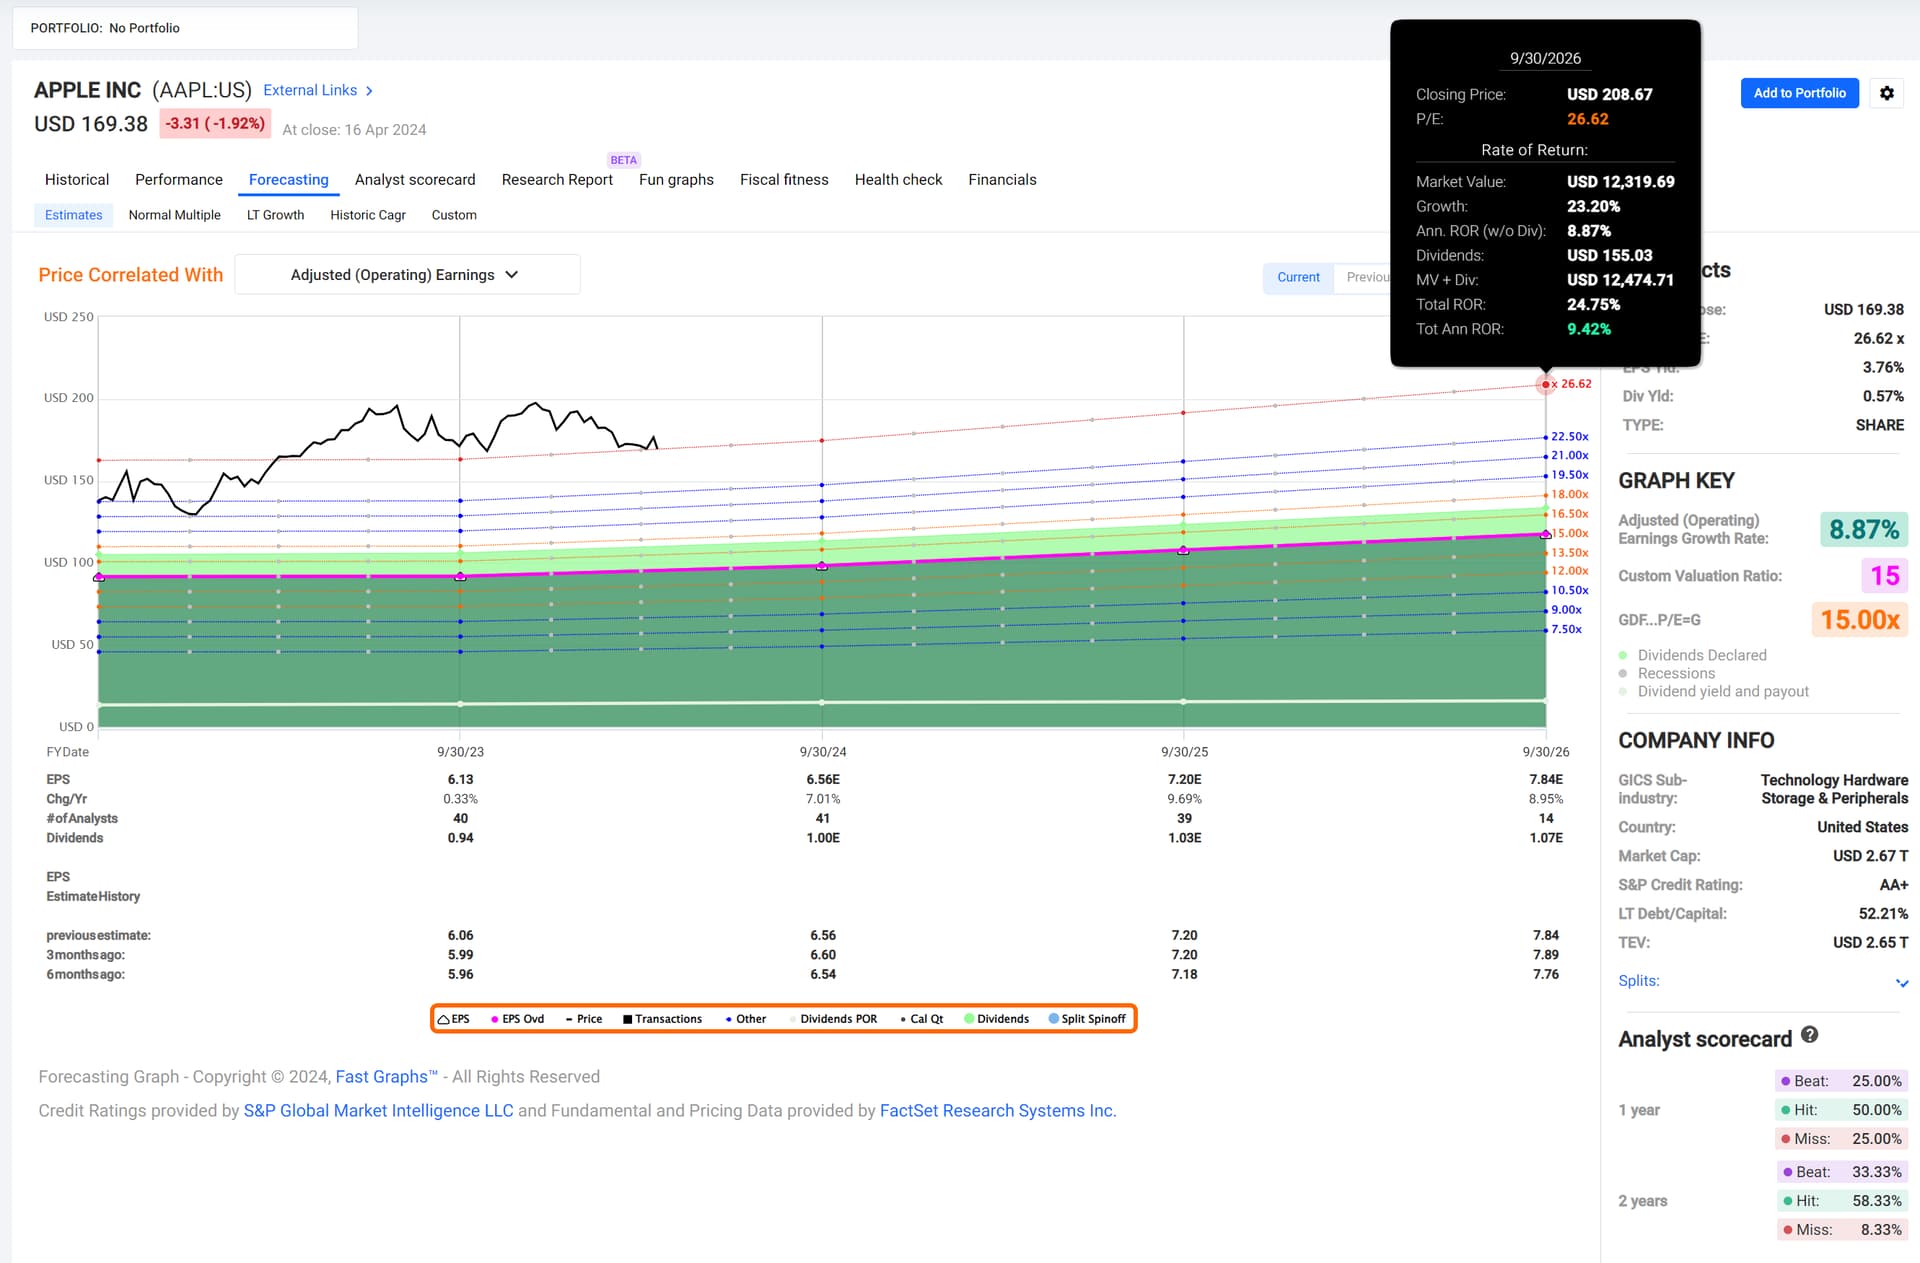Open Adjusted (Operating) Earnings dropdown
This screenshot has height=1263, width=1920.
point(407,275)
